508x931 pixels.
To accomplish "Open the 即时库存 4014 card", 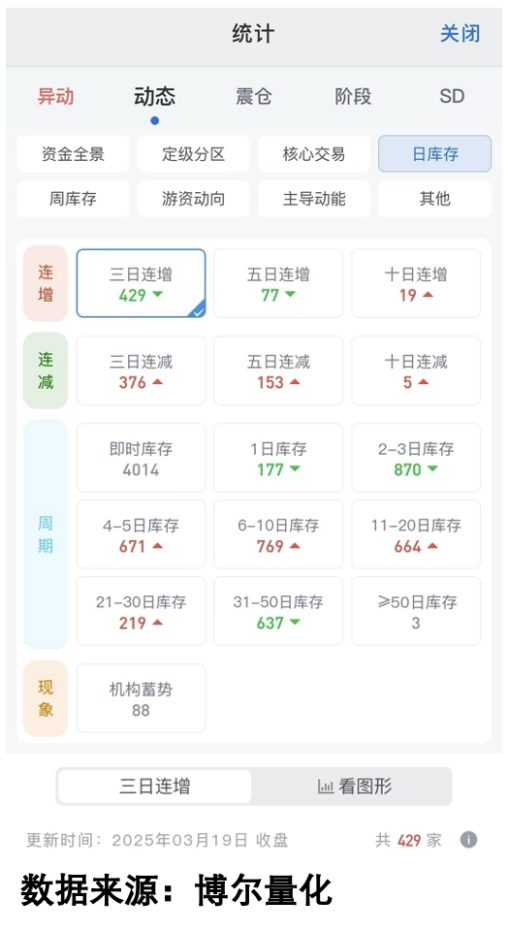I will (x=141, y=458).
